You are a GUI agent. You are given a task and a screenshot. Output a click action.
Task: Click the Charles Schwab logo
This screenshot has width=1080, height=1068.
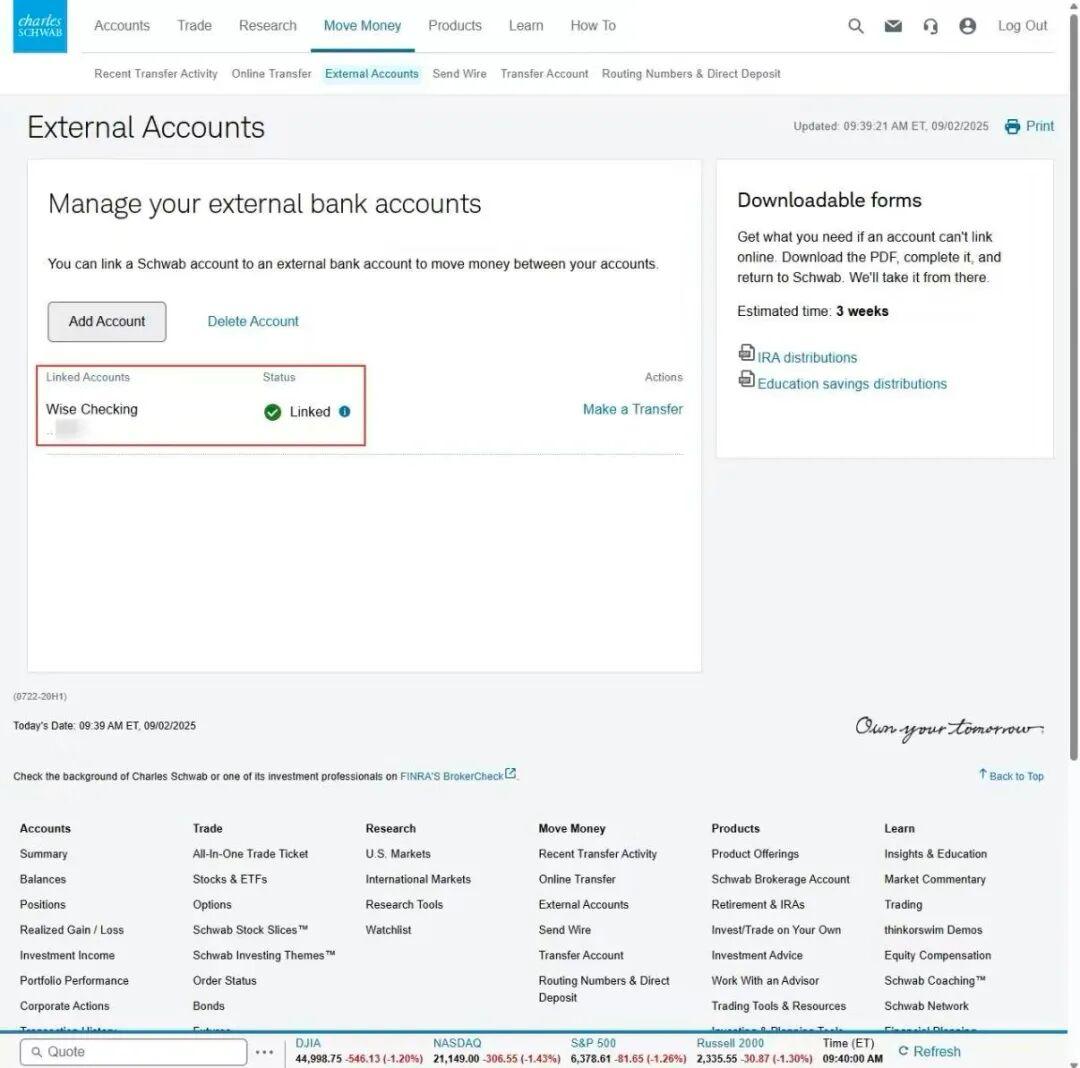[40, 26]
